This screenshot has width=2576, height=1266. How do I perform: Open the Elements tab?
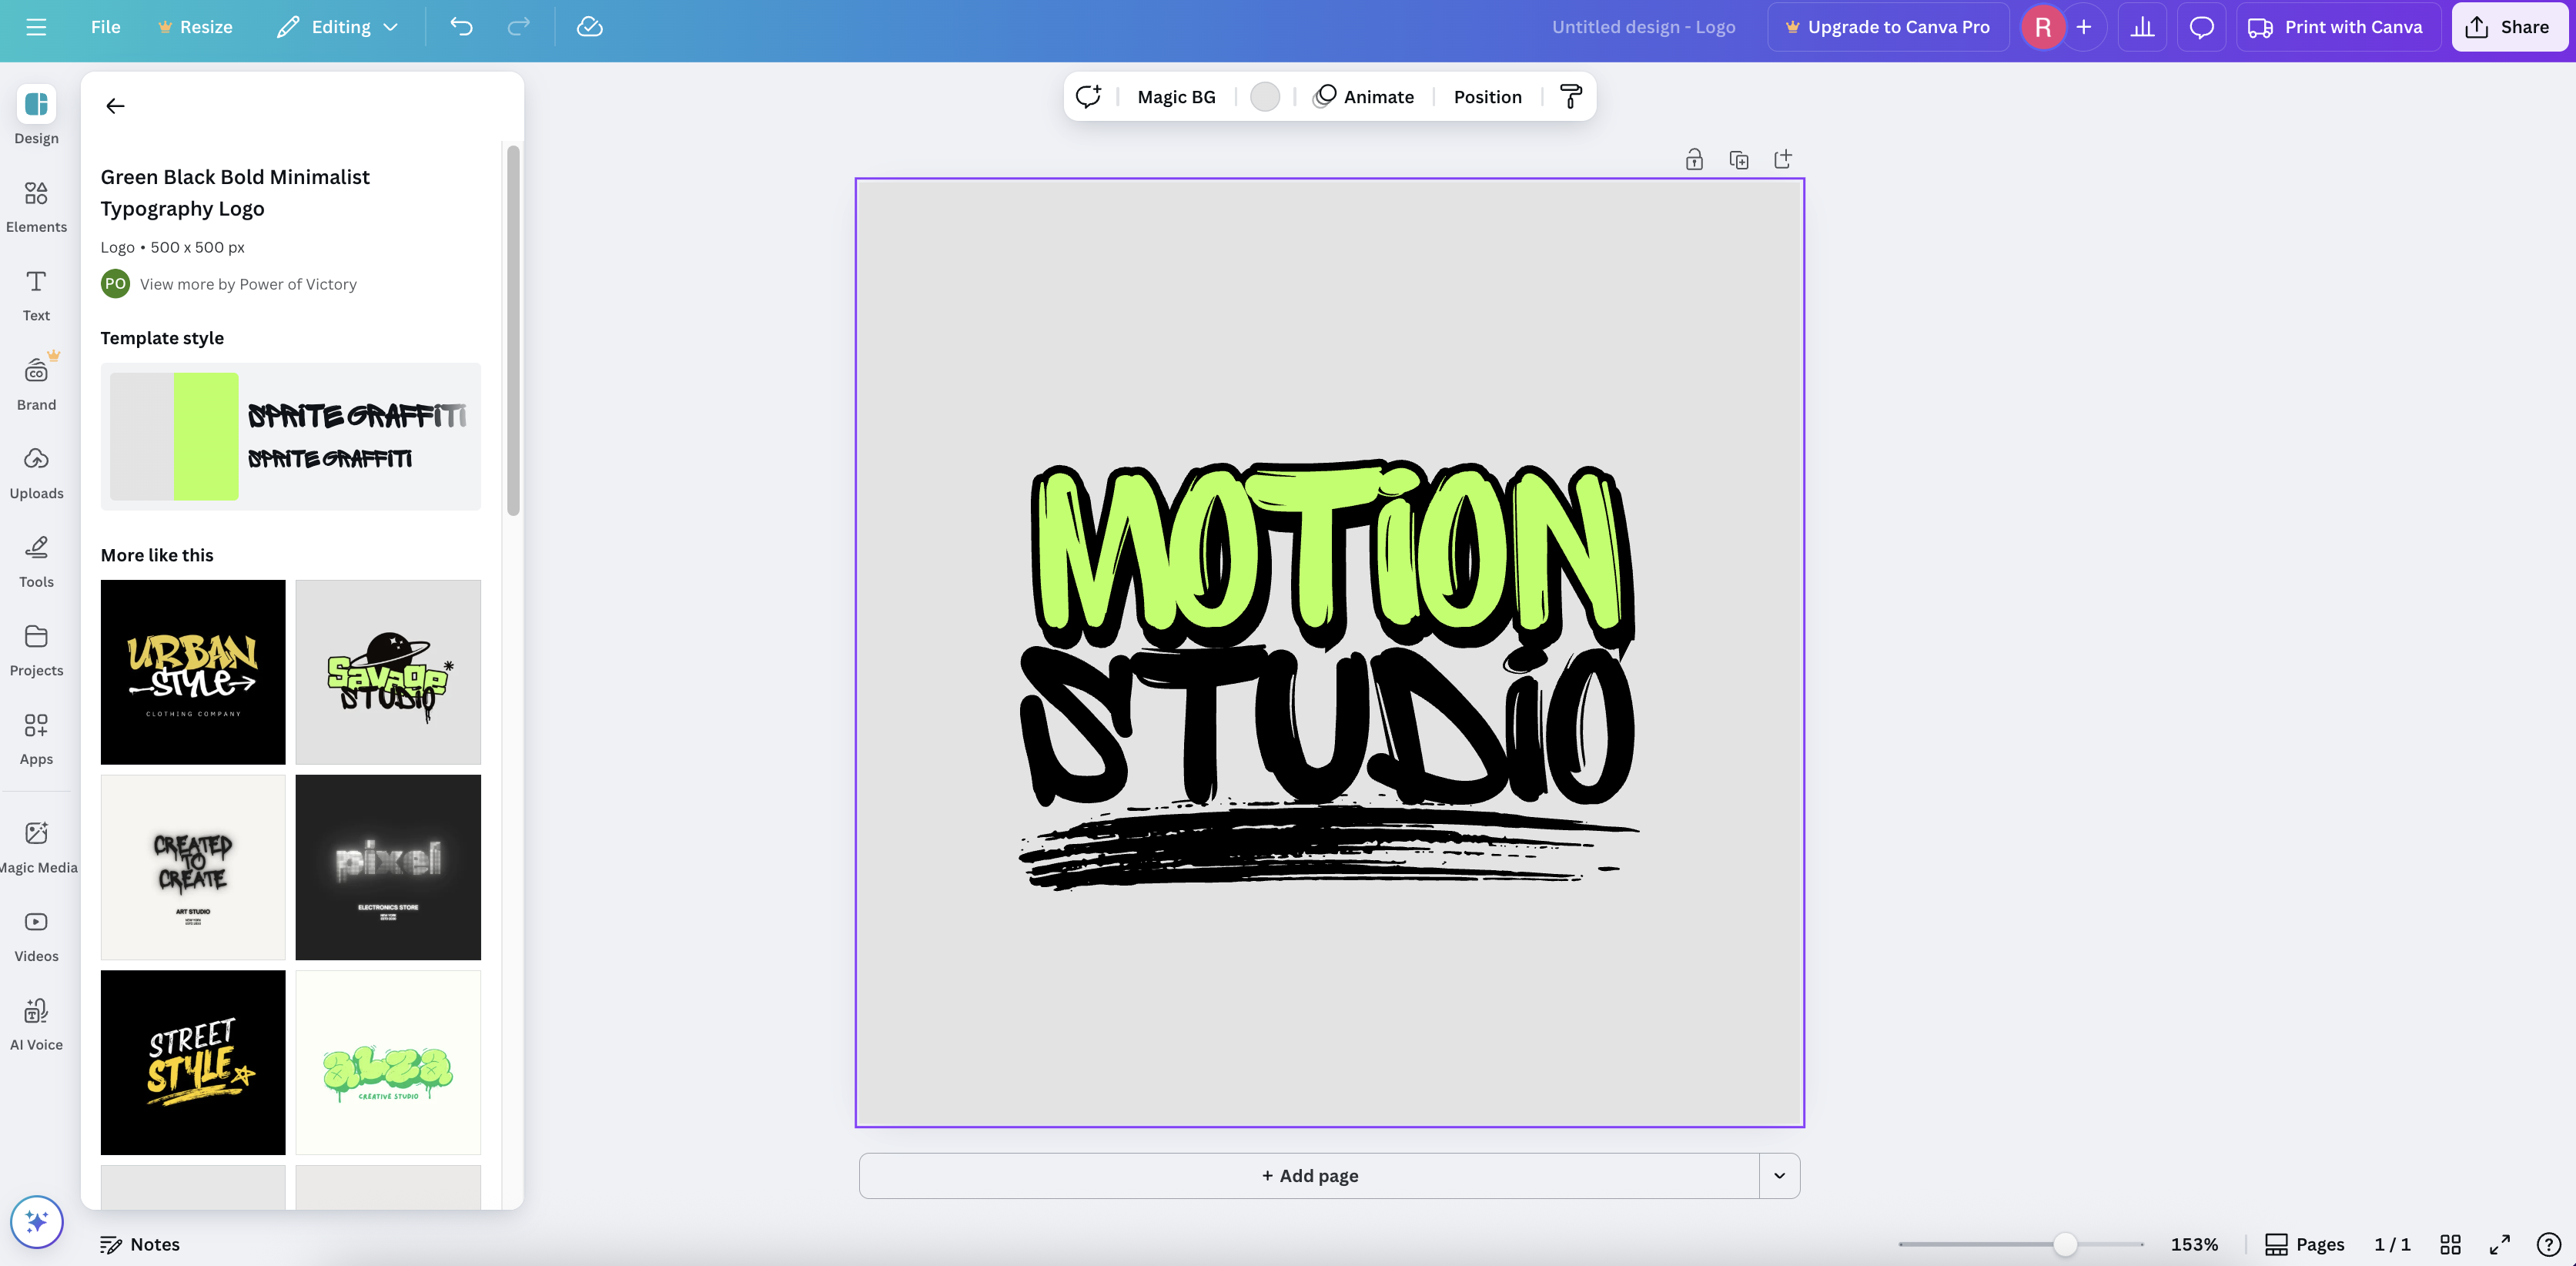(x=36, y=206)
